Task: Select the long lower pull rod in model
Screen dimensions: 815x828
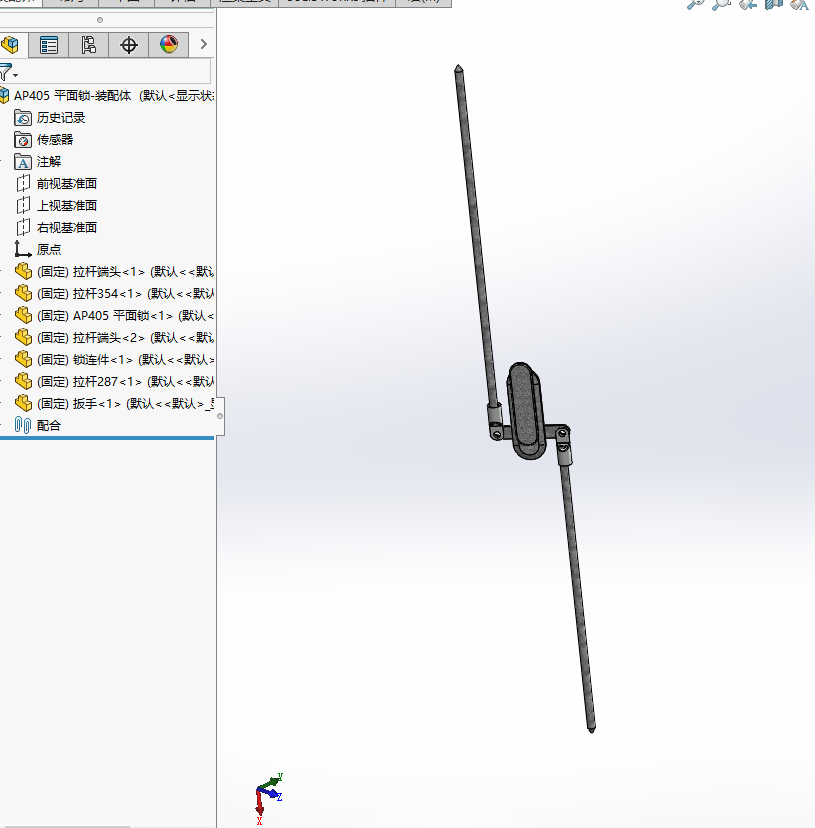Action: [577, 597]
